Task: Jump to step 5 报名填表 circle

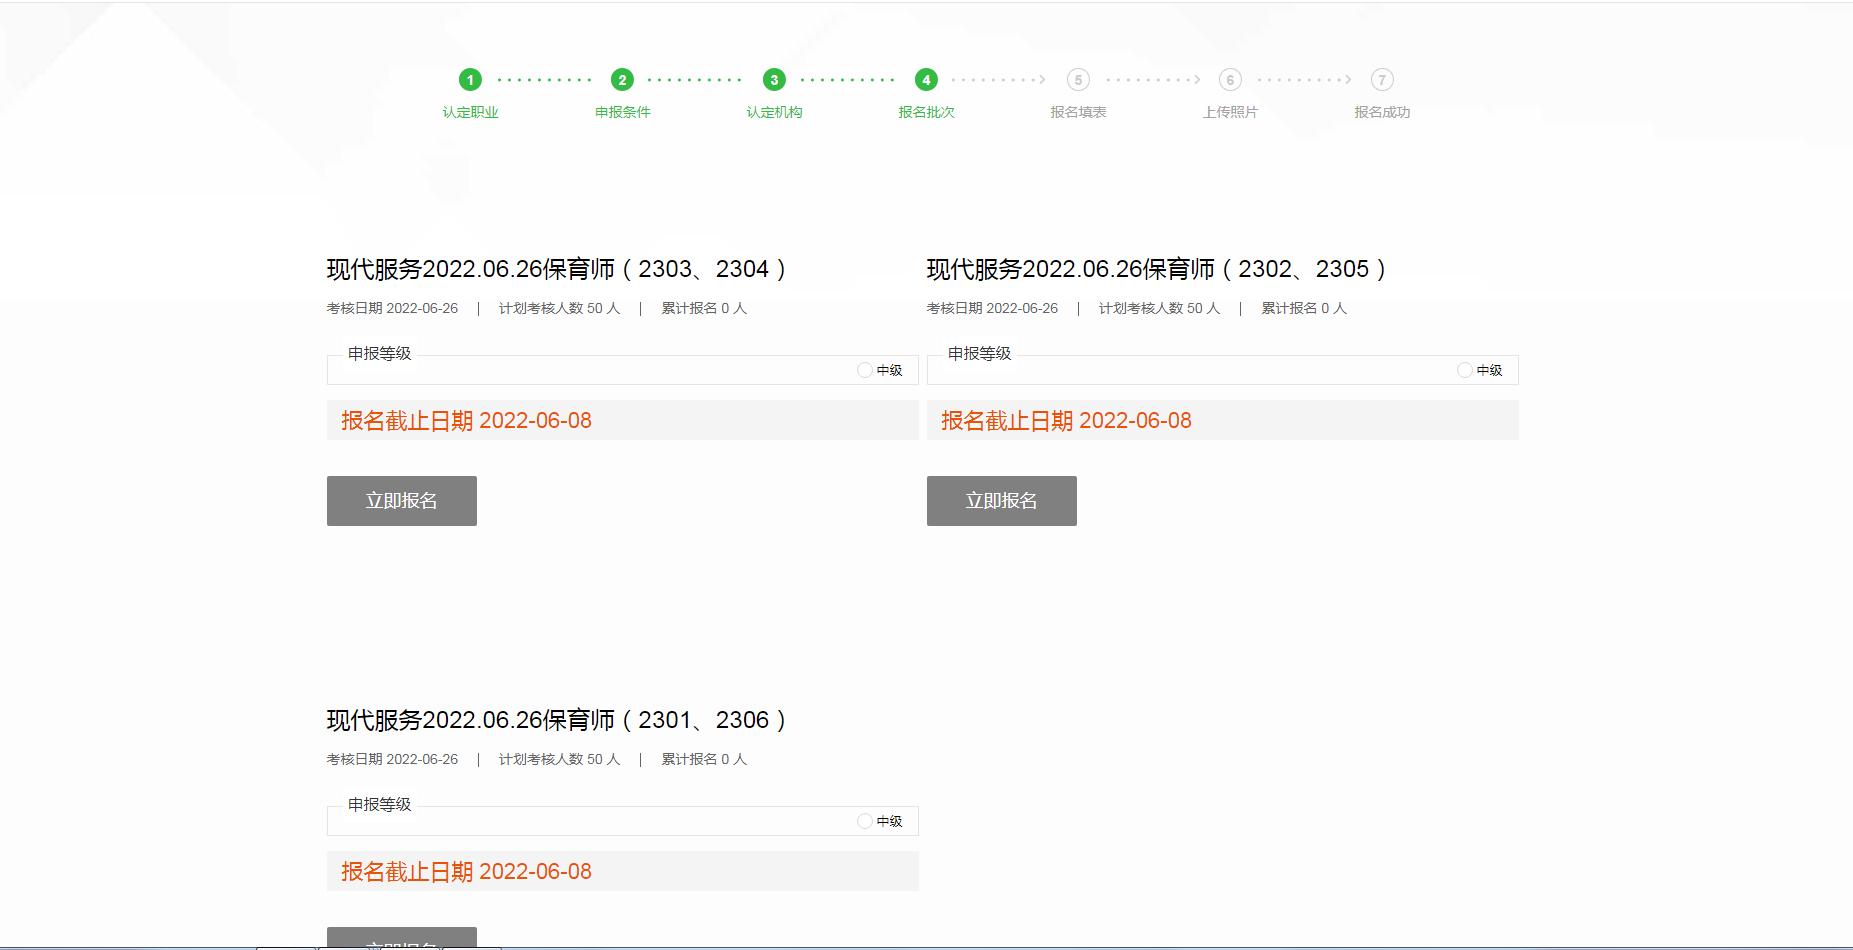Action: pyautogui.click(x=1078, y=80)
